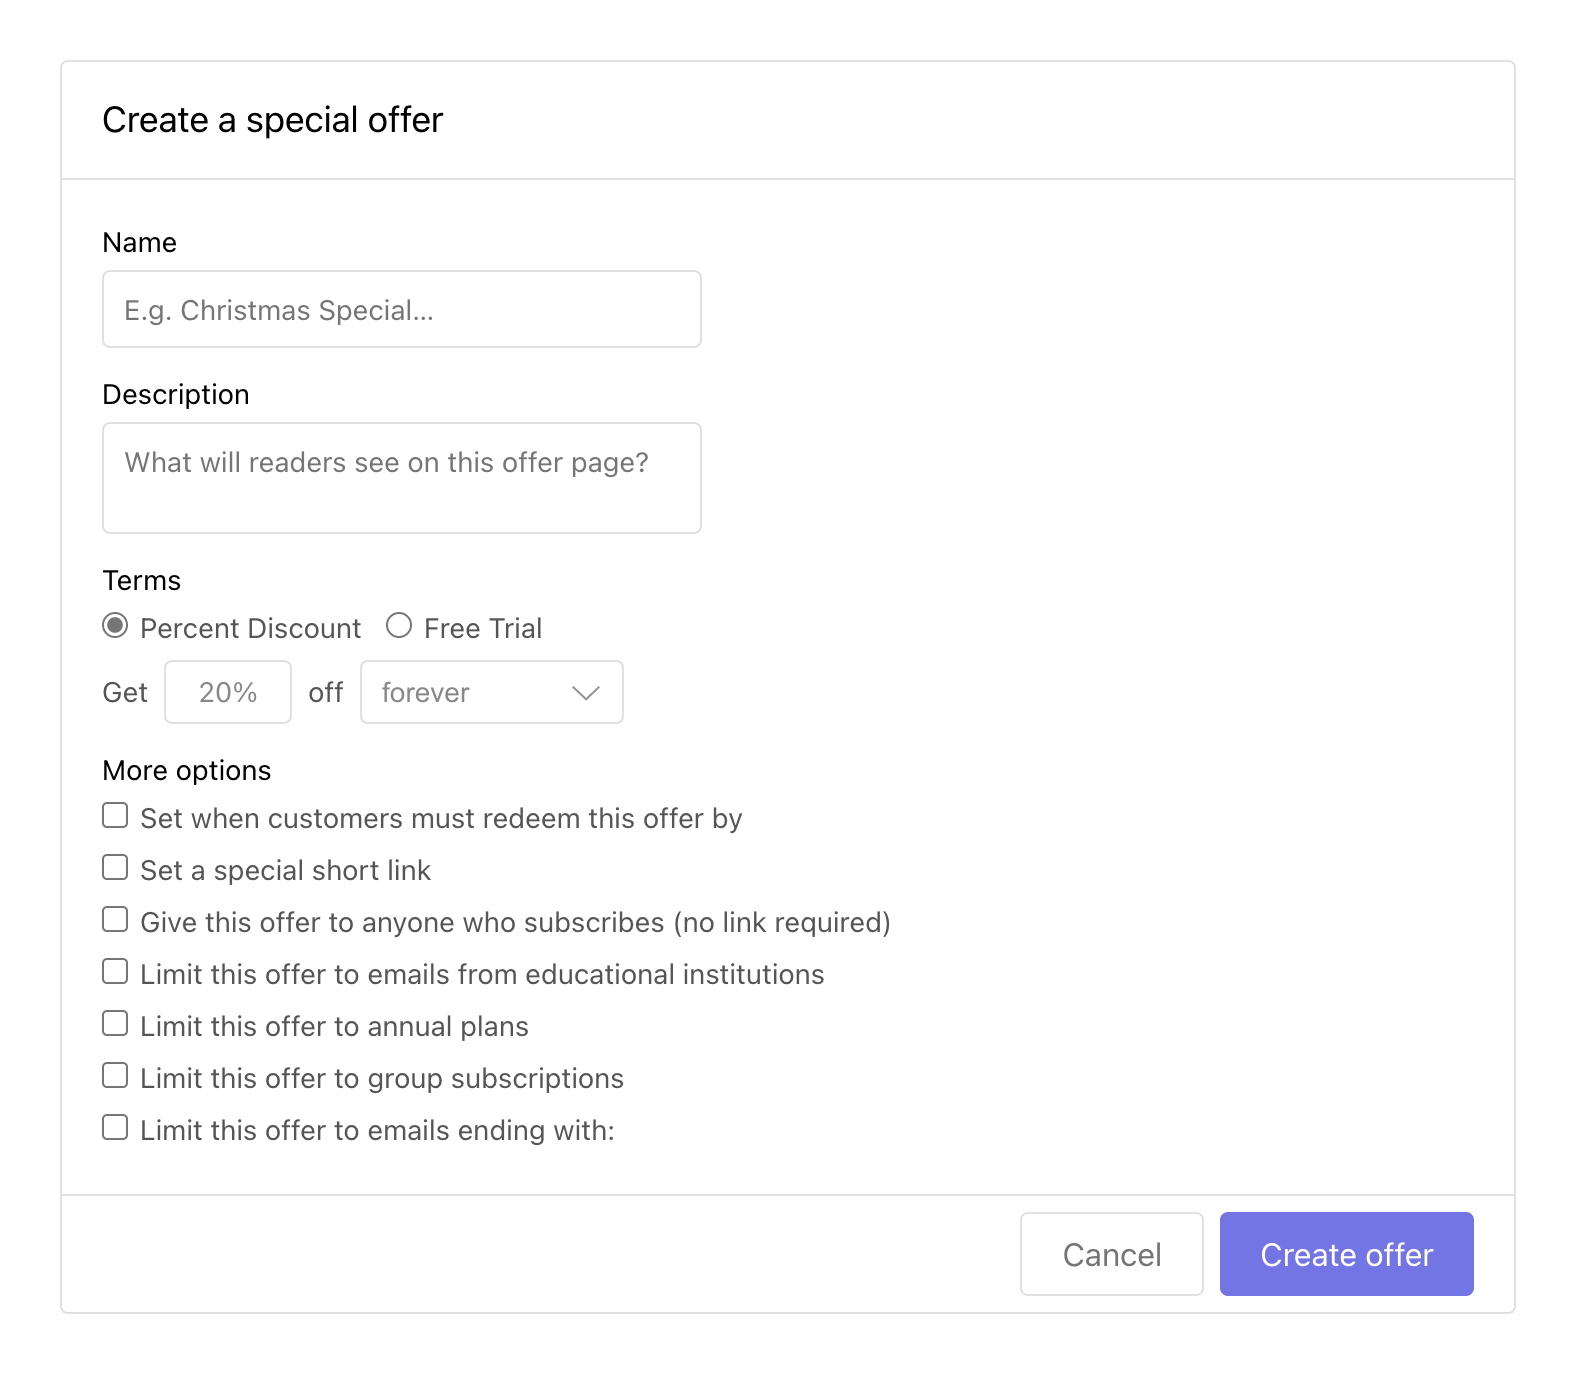This screenshot has width=1584, height=1376.
Task: Click the "Get" label beside the discount field
Action: tap(124, 692)
